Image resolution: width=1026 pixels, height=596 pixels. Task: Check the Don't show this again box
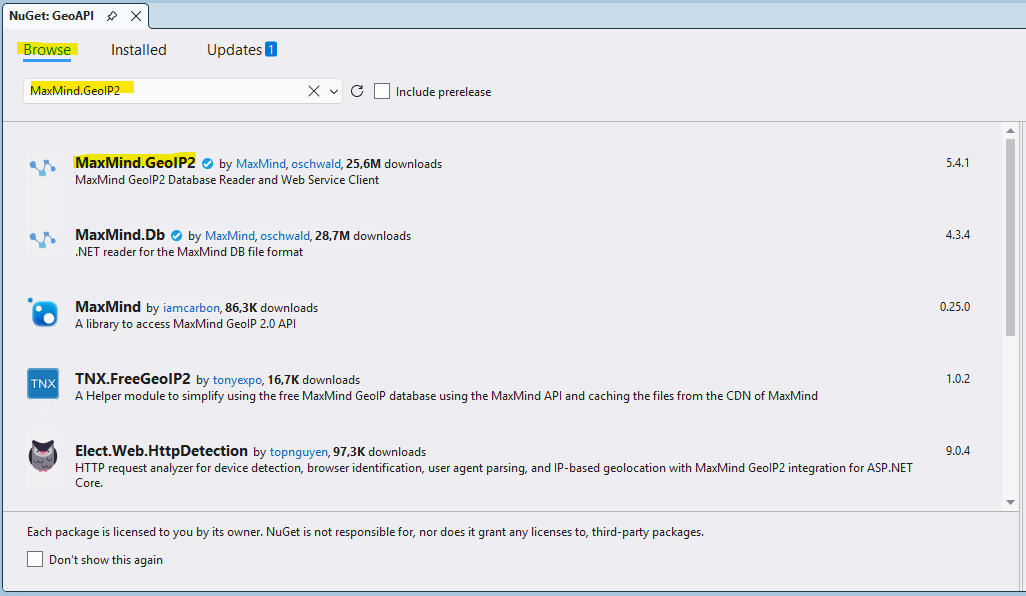tap(36, 560)
